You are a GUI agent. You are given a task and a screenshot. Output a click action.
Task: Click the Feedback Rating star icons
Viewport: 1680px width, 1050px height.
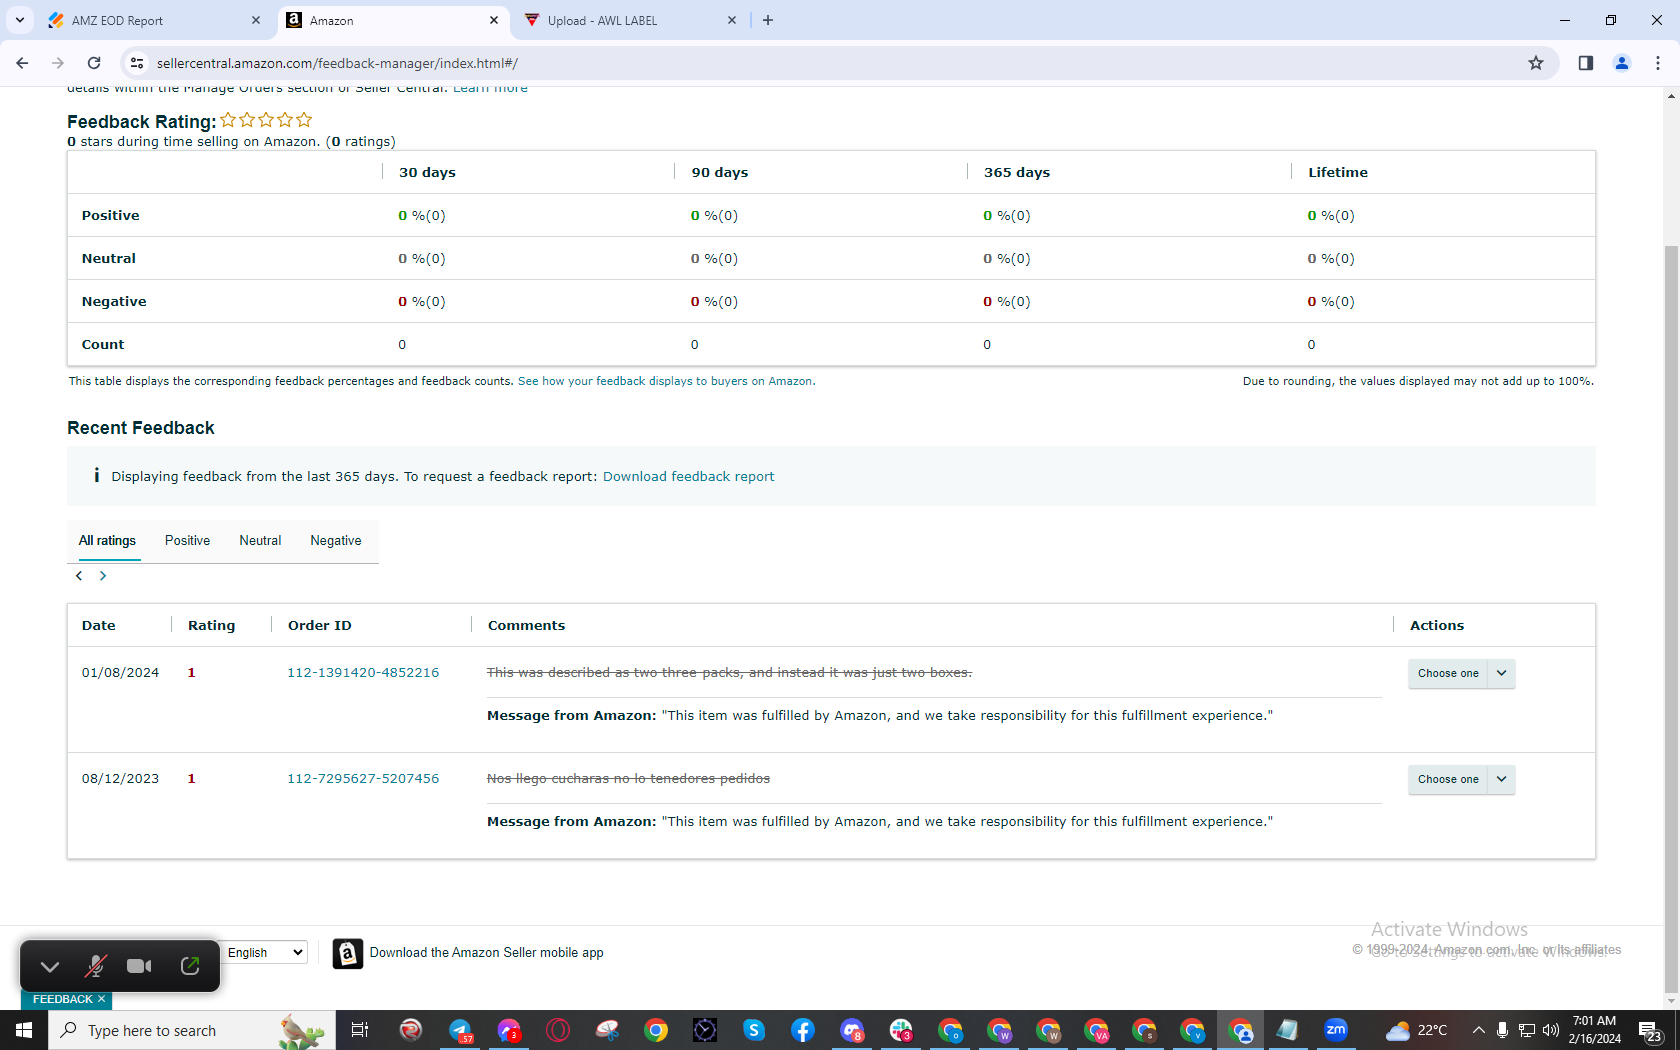point(266,120)
